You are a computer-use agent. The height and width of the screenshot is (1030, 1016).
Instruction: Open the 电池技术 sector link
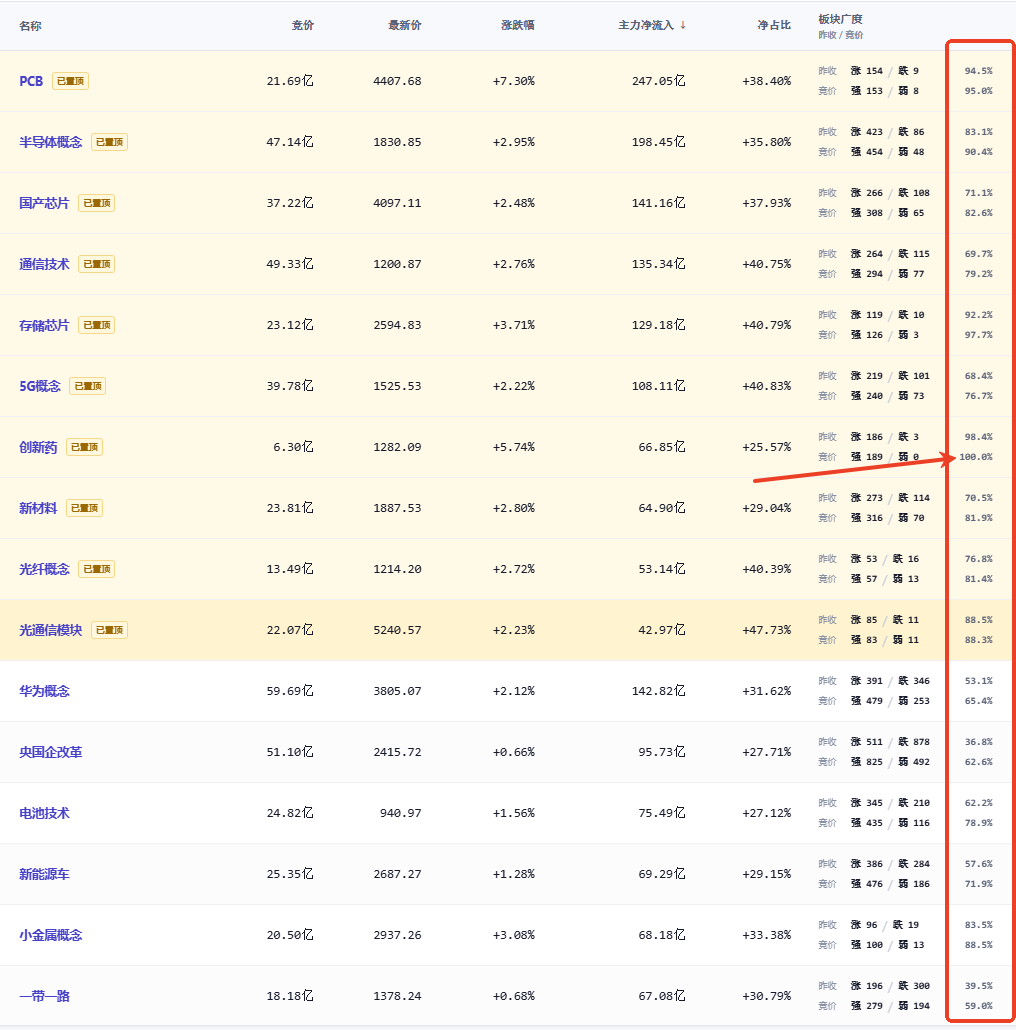pos(44,813)
